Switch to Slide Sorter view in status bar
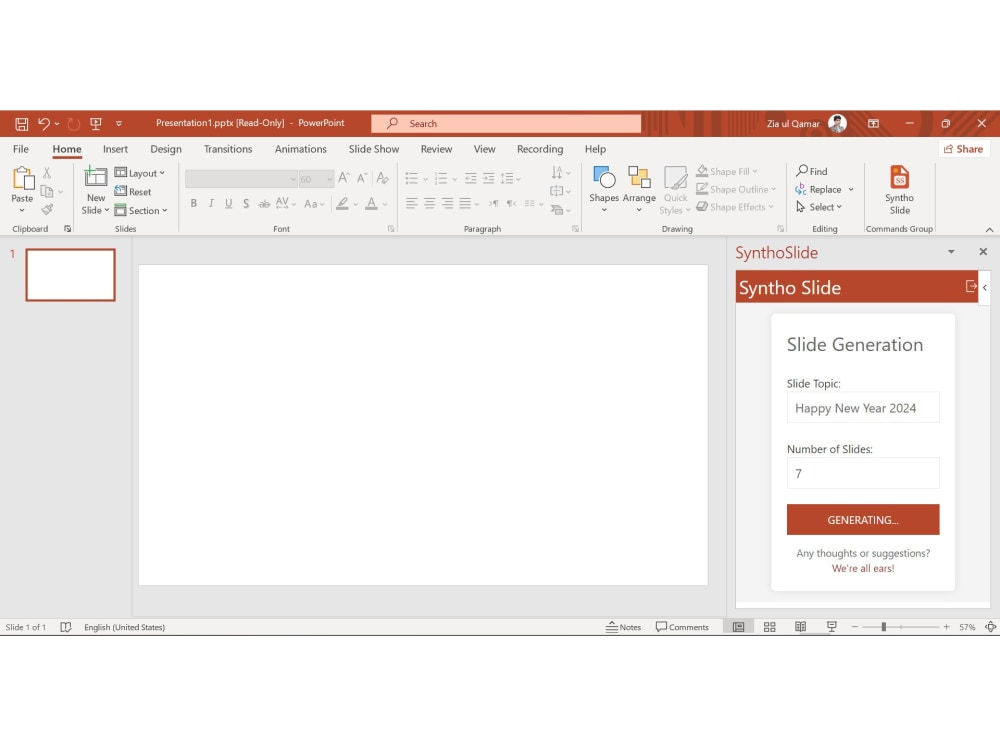This screenshot has width=1000, height=750. [x=769, y=626]
